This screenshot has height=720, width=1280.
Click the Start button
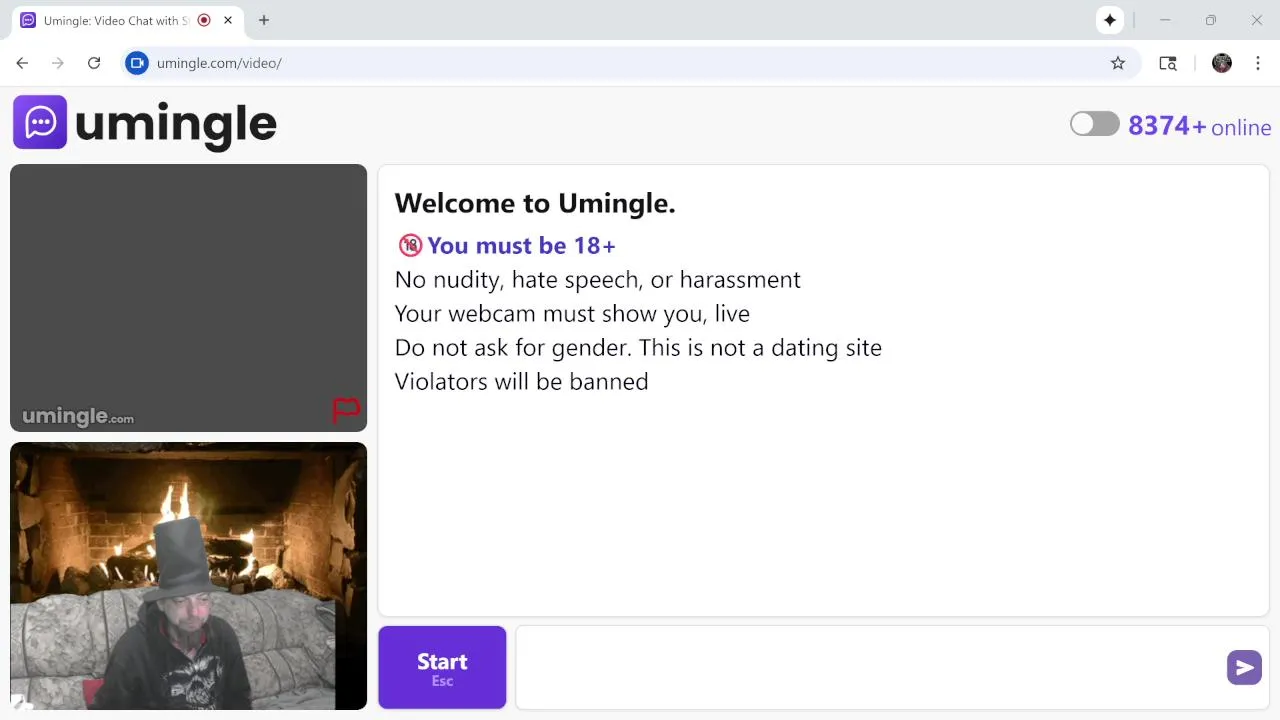442,667
